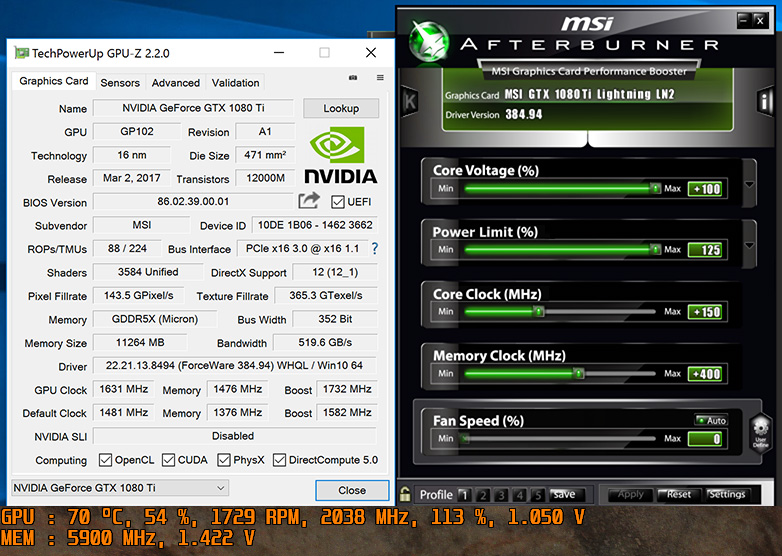Click the GPU-Z Close button
The image size is (782, 556).
click(352, 490)
